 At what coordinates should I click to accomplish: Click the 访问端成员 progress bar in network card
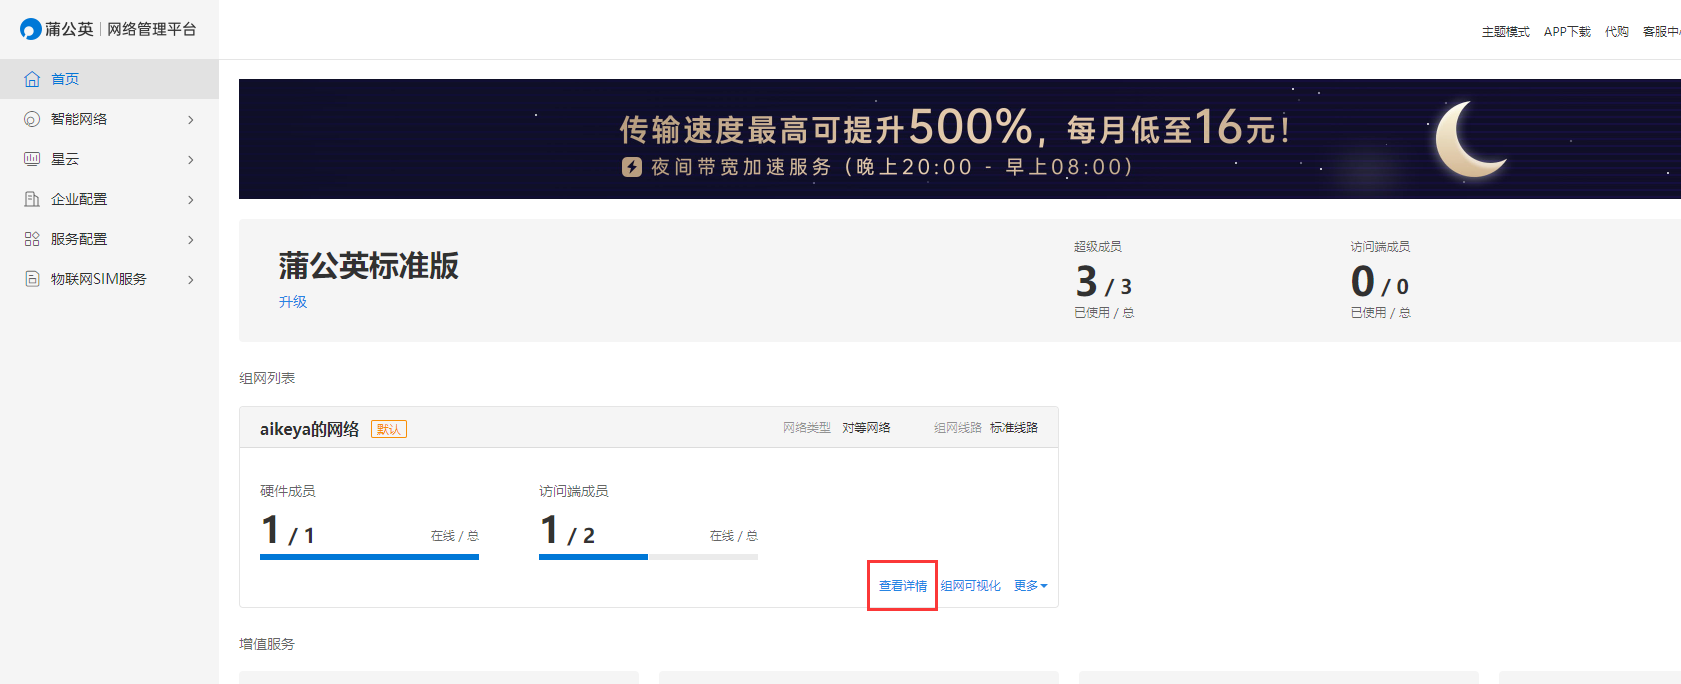pyautogui.click(x=648, y=557)
